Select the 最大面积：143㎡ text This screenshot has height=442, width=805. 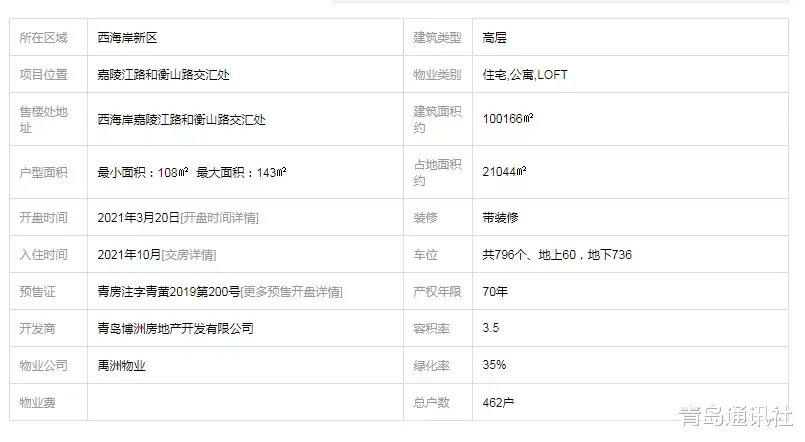pos(241,172)
